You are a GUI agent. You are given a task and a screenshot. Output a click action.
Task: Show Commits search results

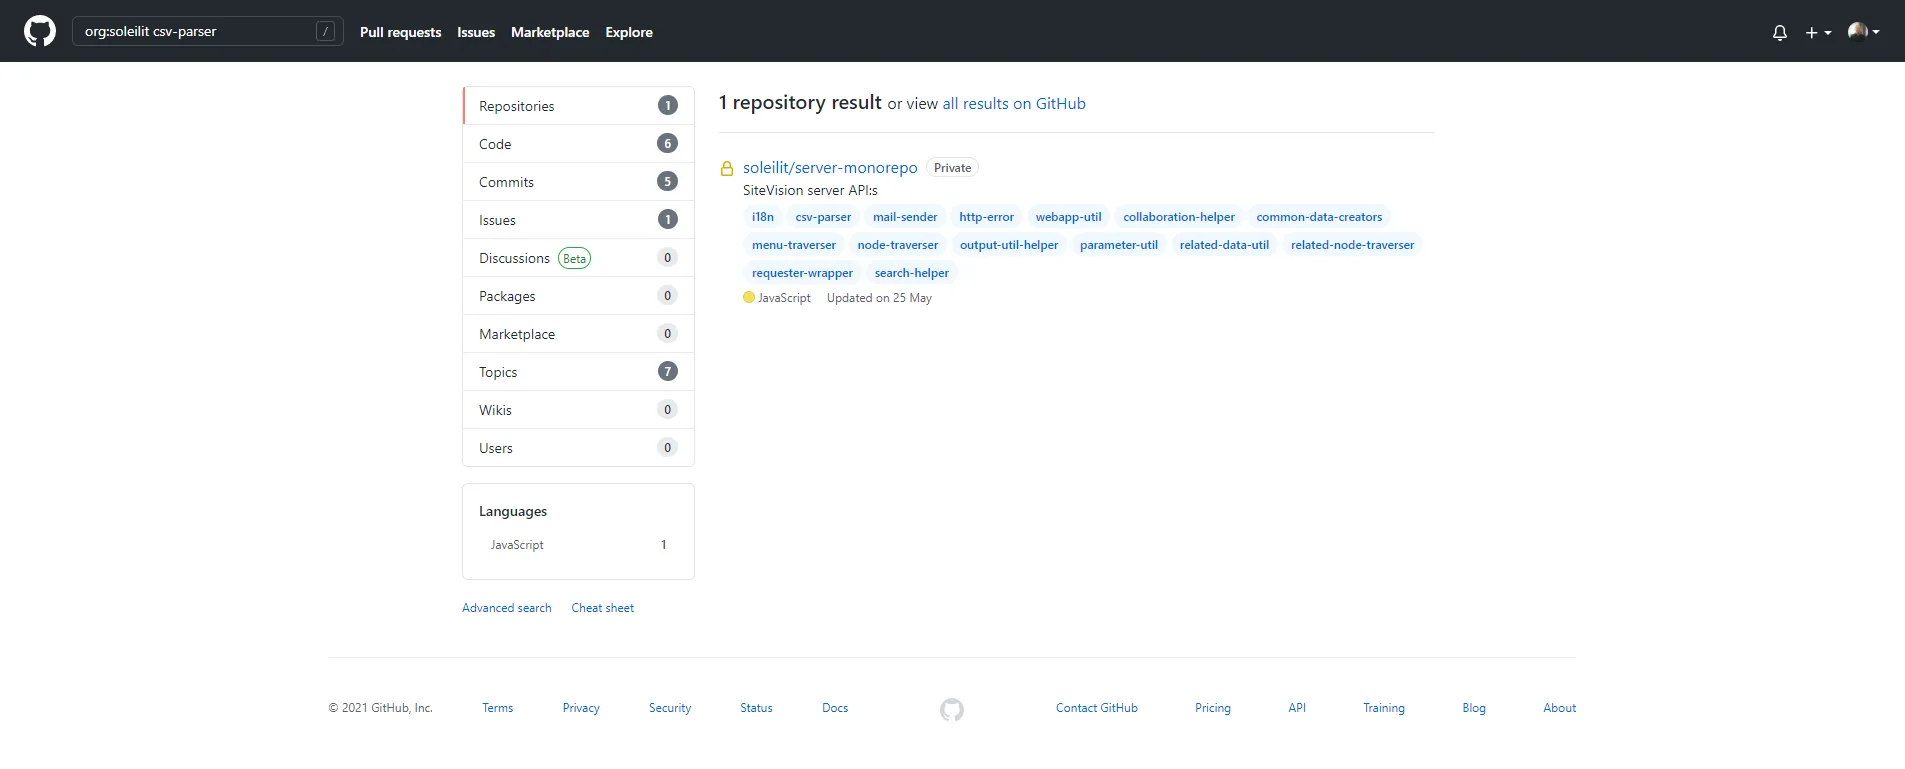click(578, 182)
